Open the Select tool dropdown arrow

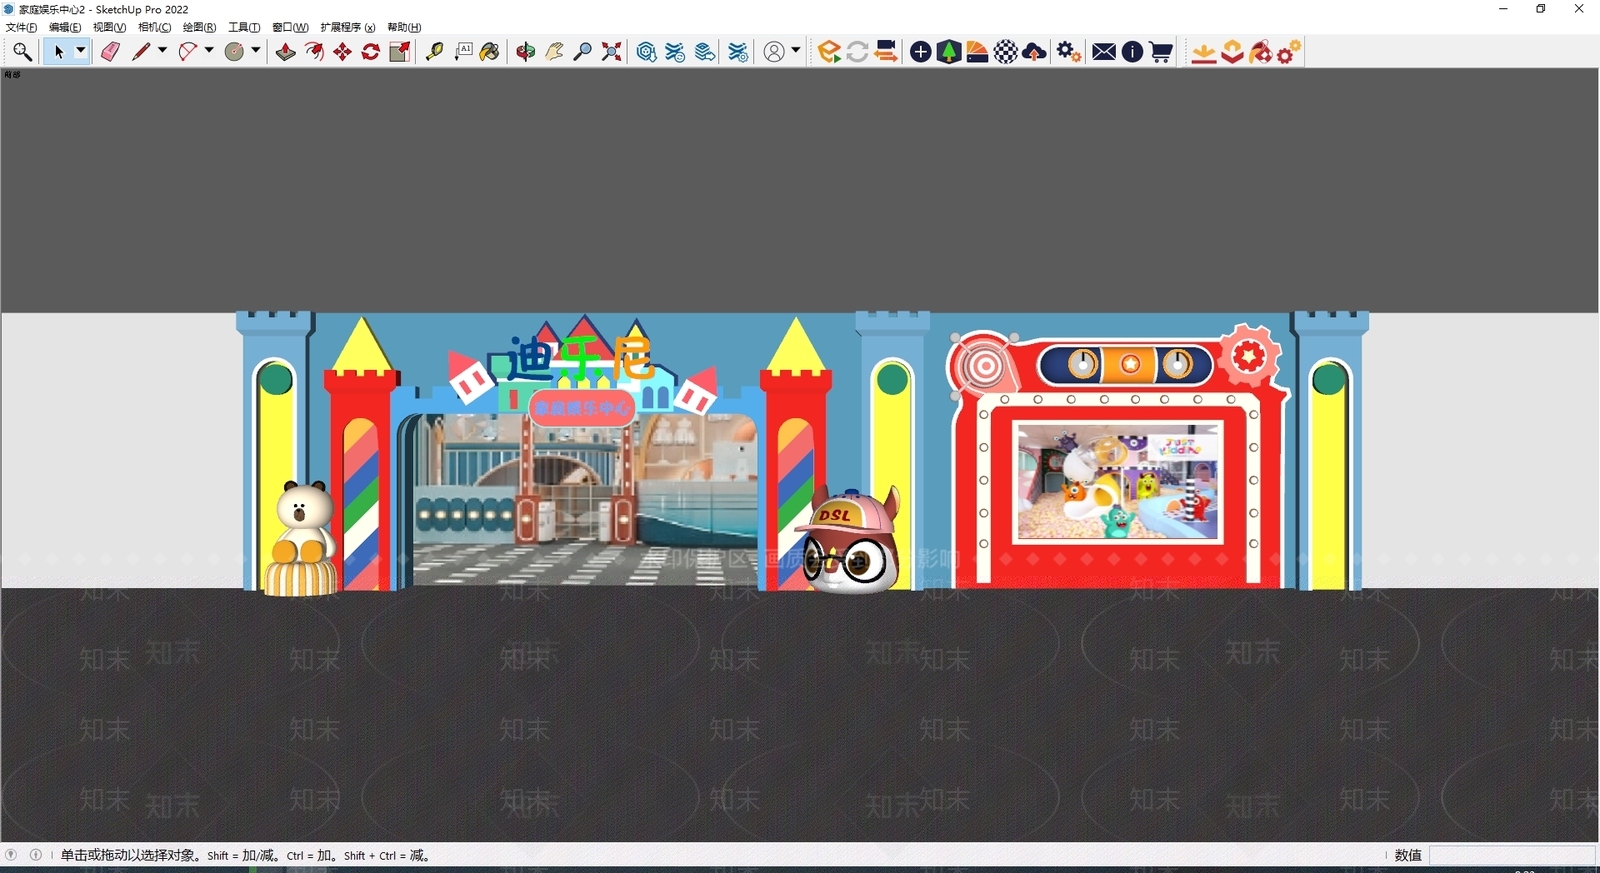[81, 51]
